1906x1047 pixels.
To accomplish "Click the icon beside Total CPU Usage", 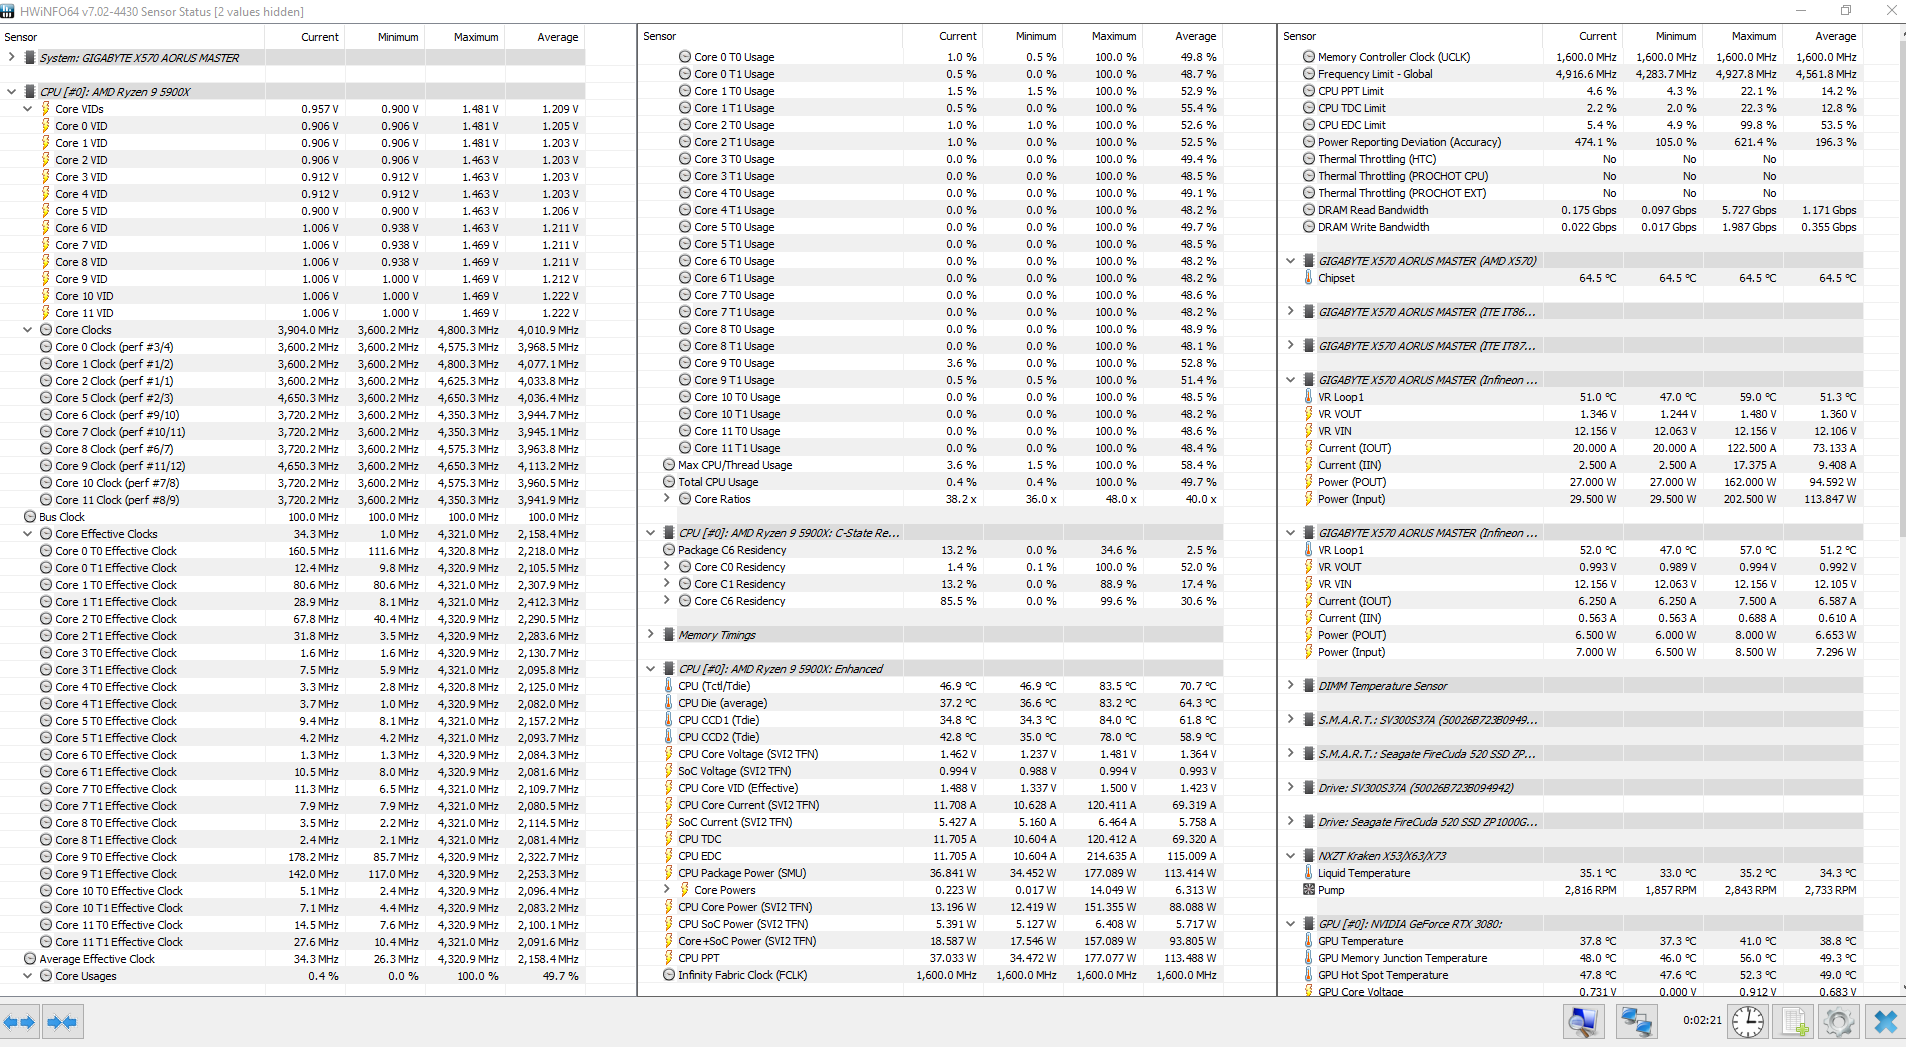I will click(x=669, y=482).
